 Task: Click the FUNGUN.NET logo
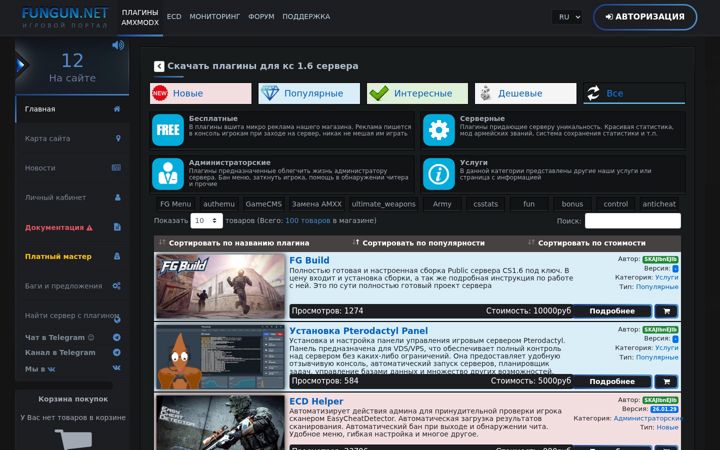click(65, 17)
